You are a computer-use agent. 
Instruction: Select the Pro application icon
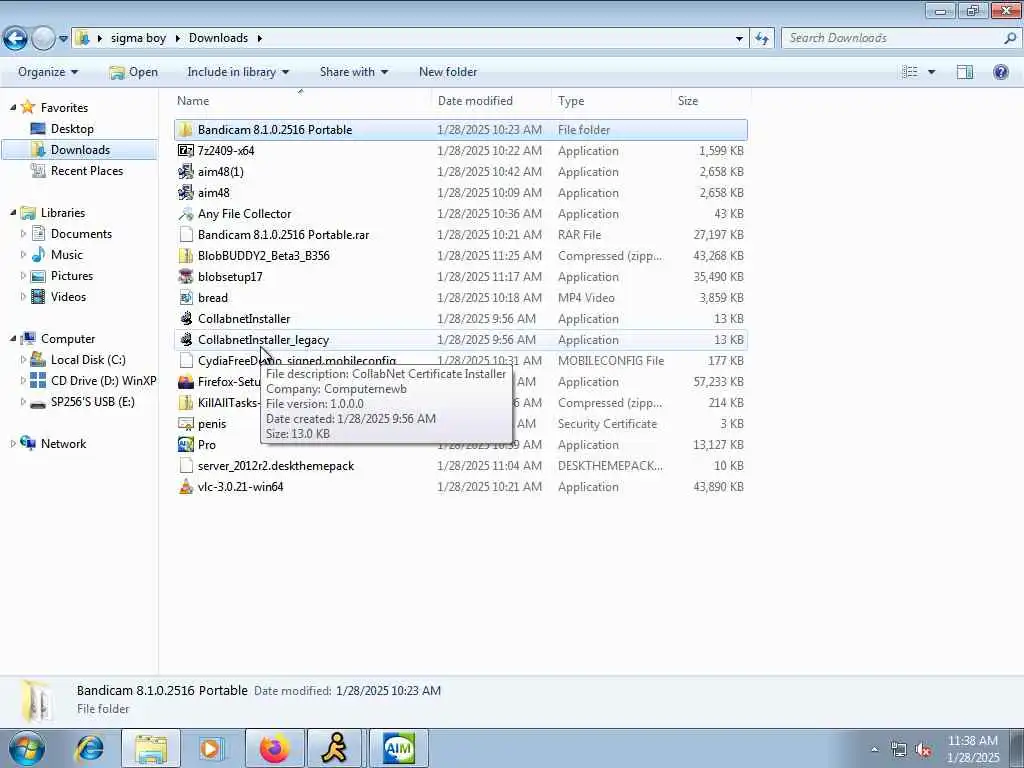coord(185,445)
